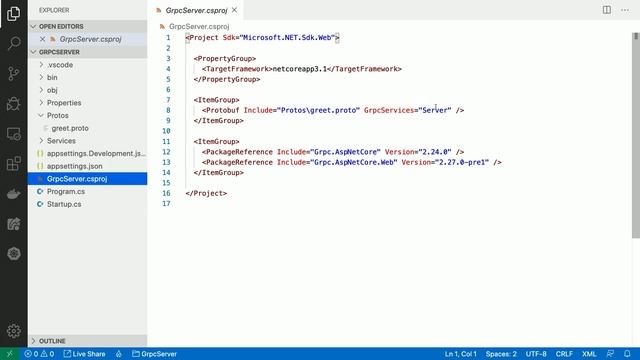Open Program.cs file
Viewport: 640px width, 360px height.
coord(87,191)
